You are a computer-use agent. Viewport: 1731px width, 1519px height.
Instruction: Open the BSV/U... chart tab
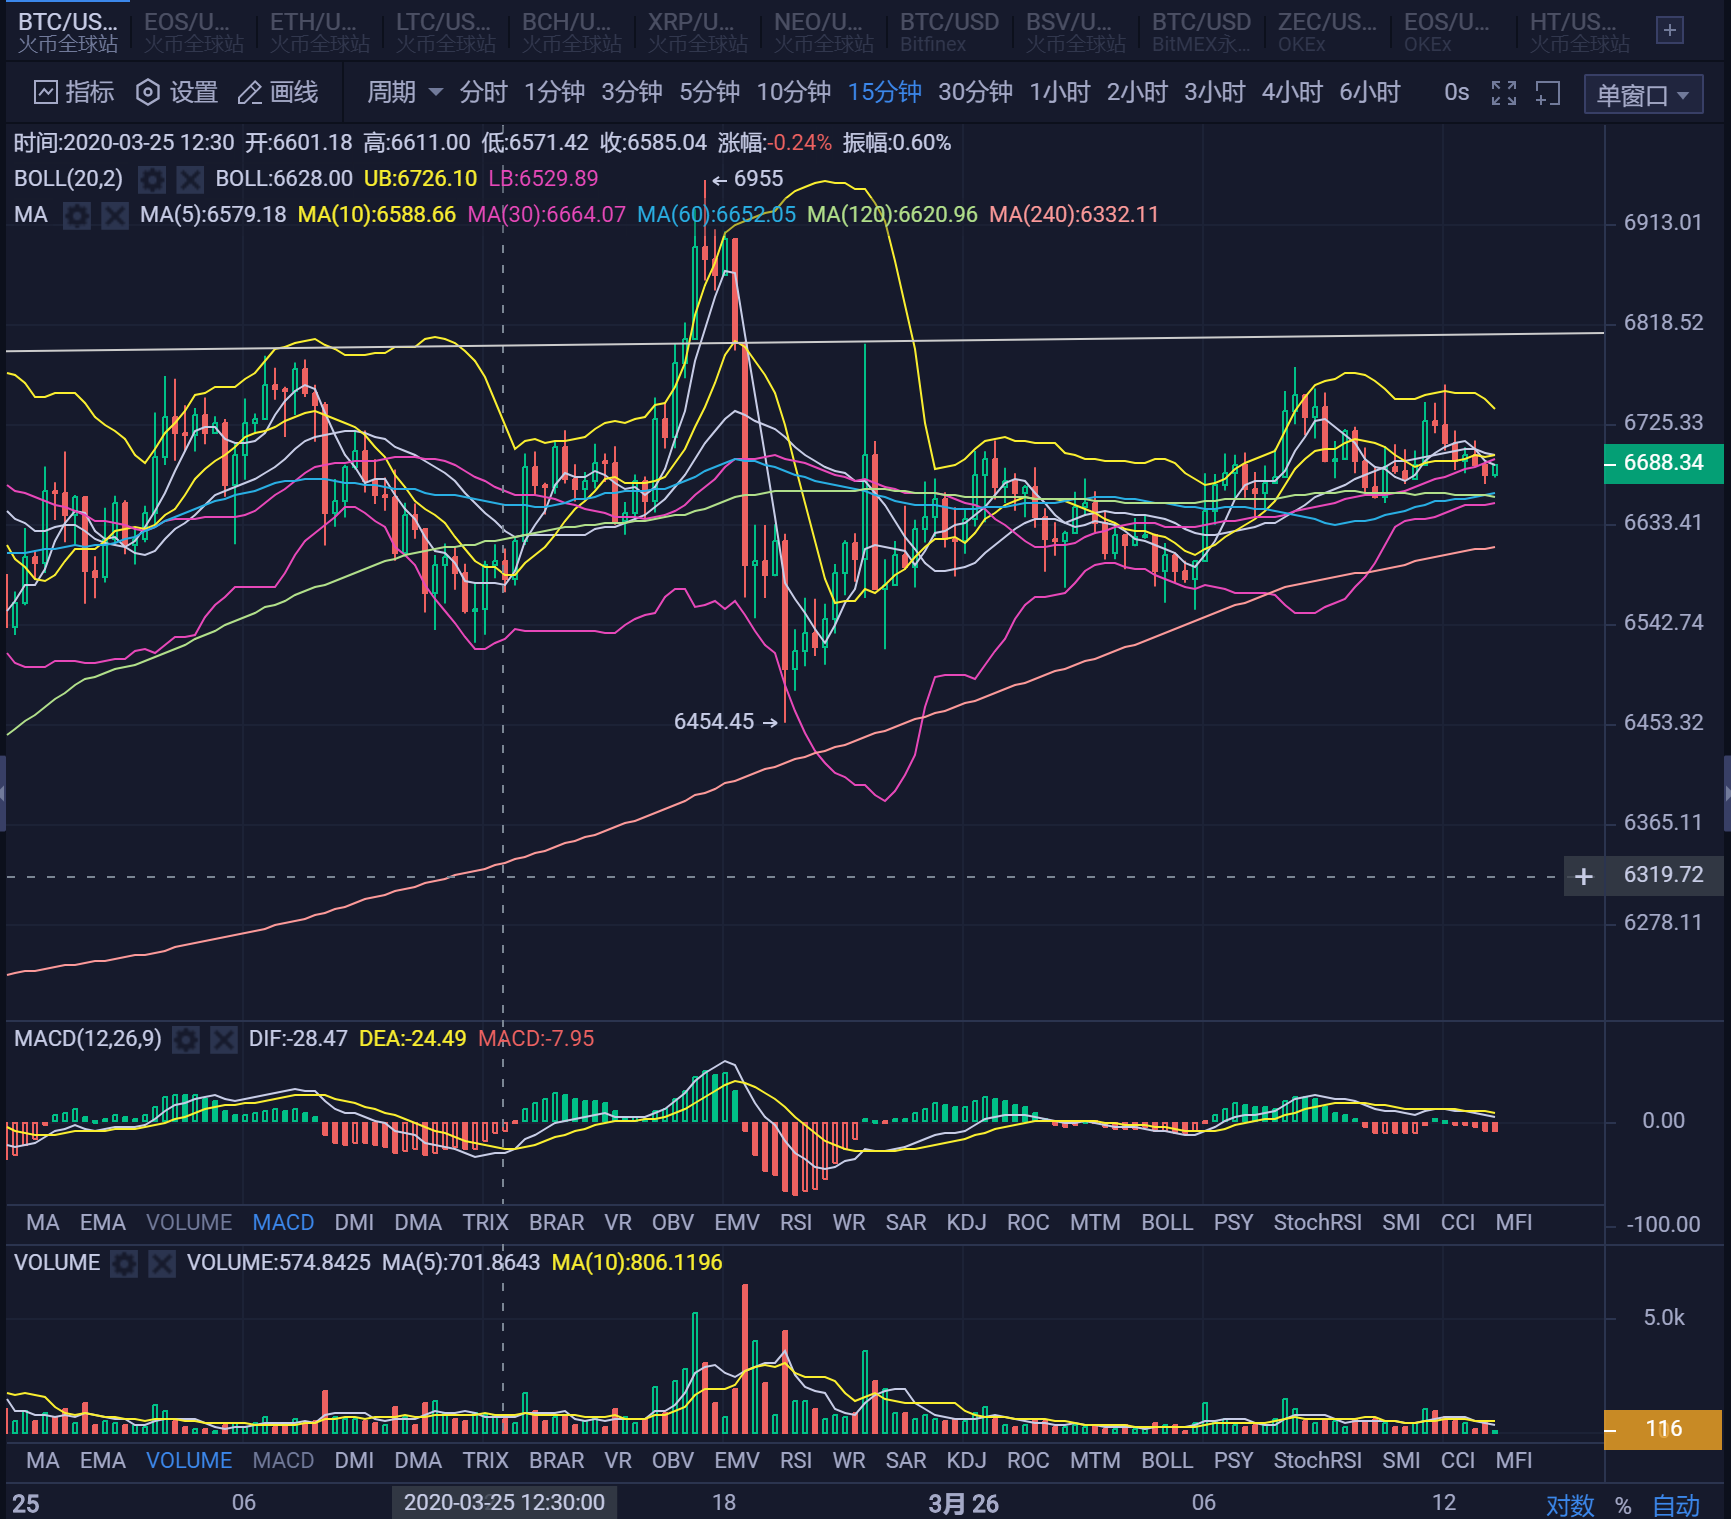pos(1076,32)
